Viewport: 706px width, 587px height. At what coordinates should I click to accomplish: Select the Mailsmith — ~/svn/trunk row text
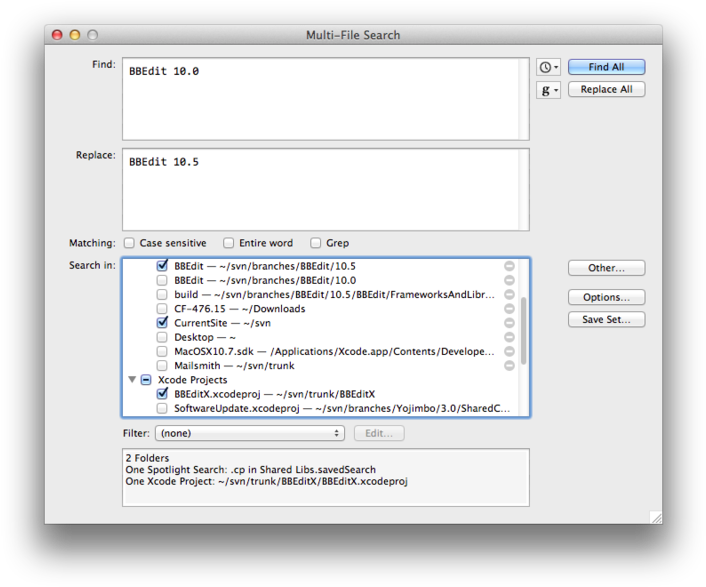234,366
